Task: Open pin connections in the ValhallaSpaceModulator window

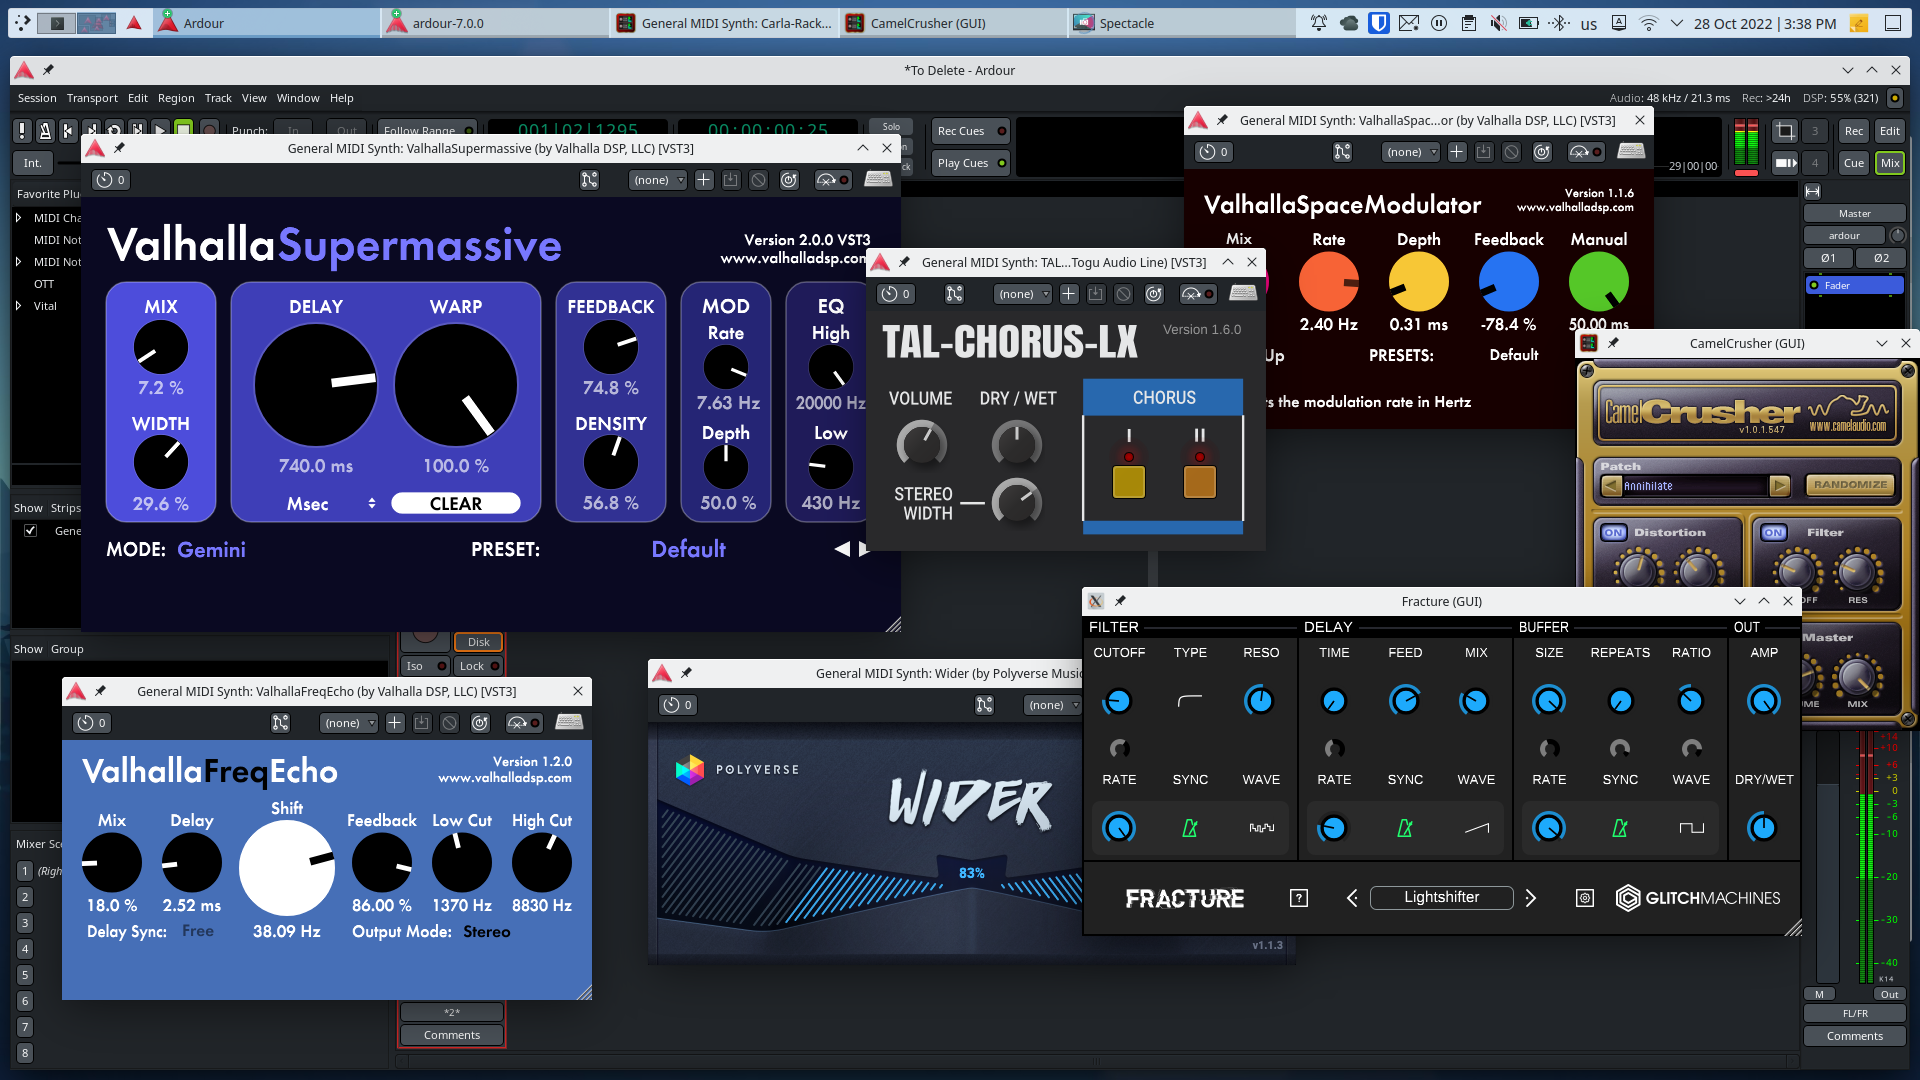Action: click(x=1342, y=152)
